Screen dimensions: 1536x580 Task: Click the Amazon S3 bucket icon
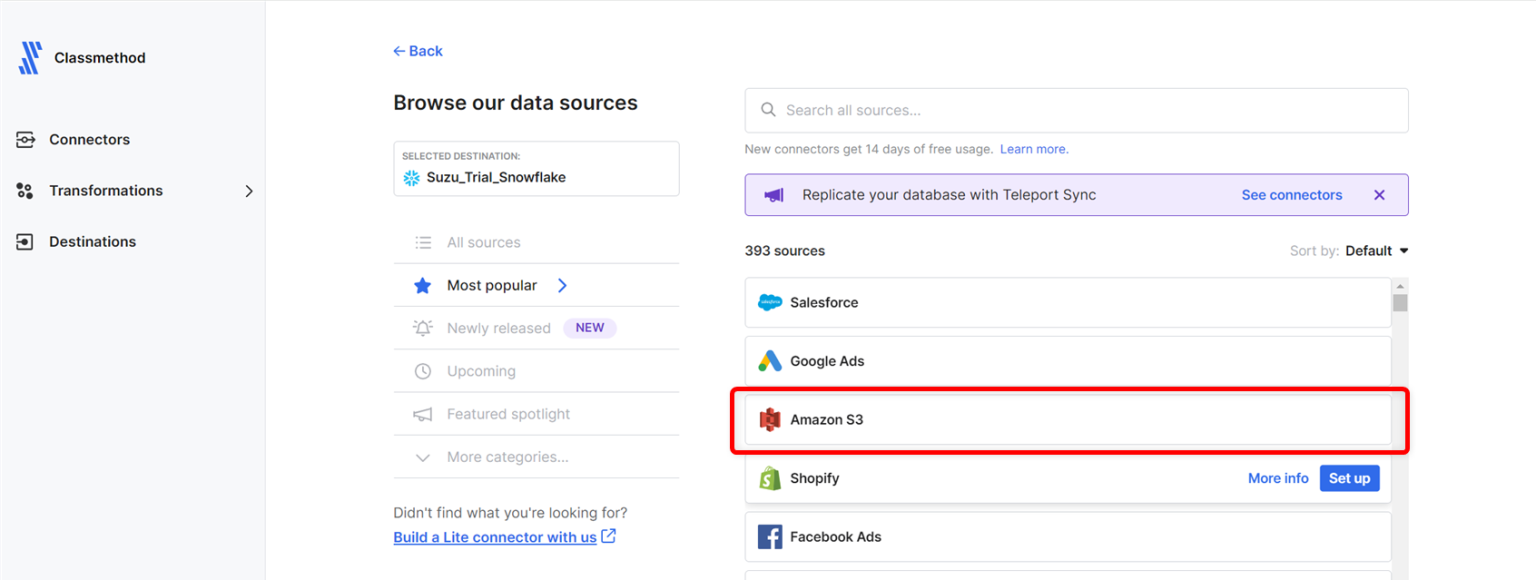769,419
